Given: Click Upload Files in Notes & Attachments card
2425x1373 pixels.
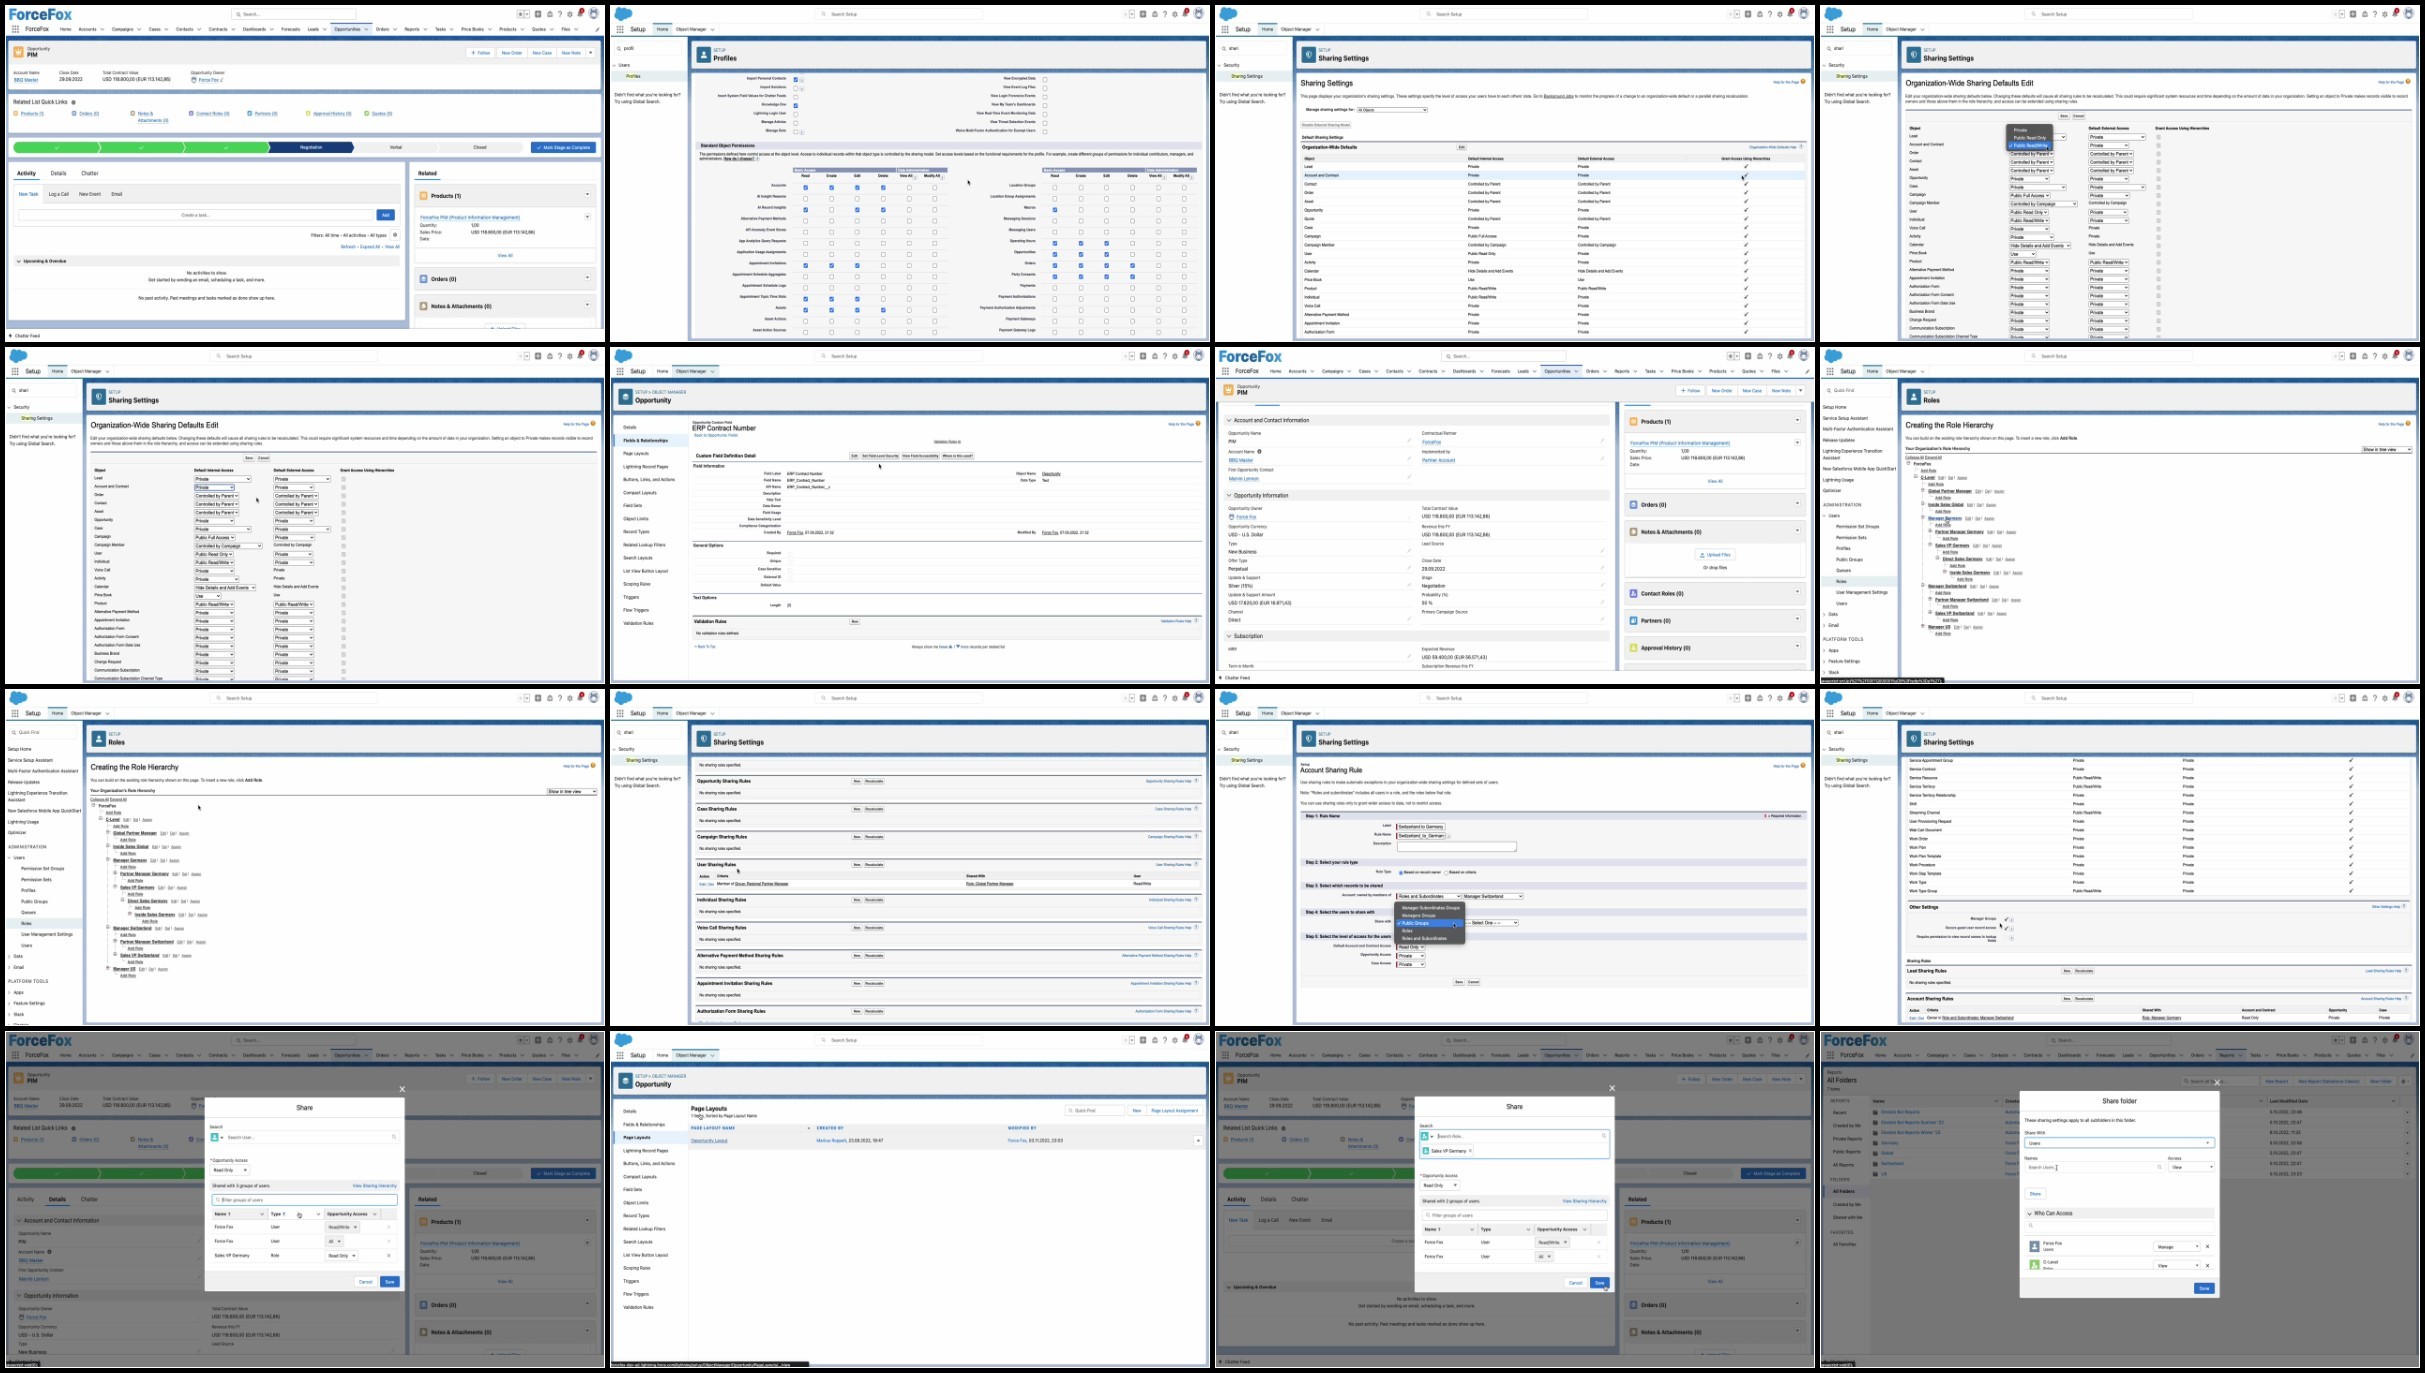Looking at the screenshot, I should 1715,555.
